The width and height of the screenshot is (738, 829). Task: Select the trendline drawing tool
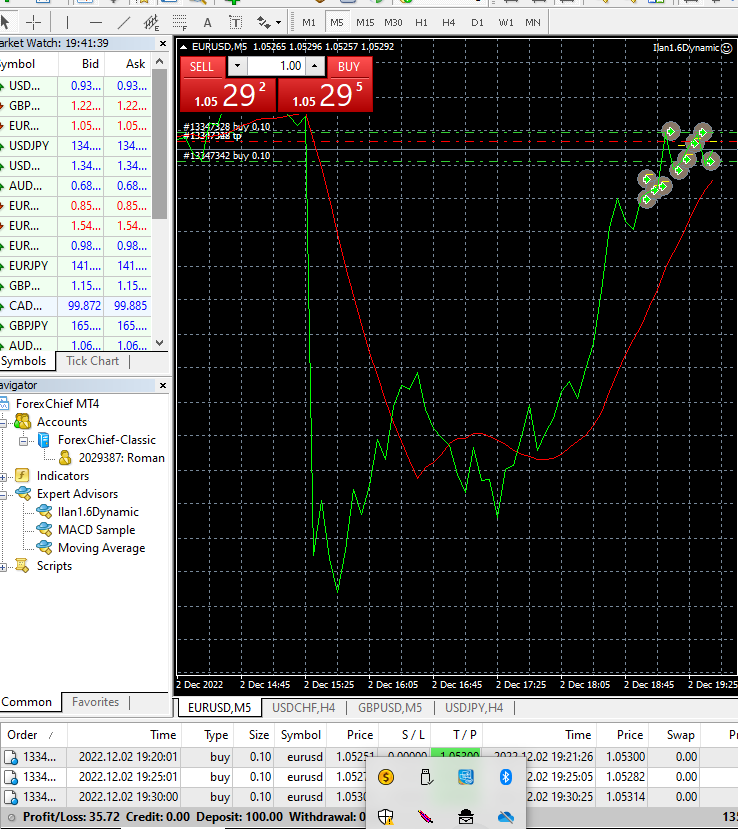(x=124, y=22)
